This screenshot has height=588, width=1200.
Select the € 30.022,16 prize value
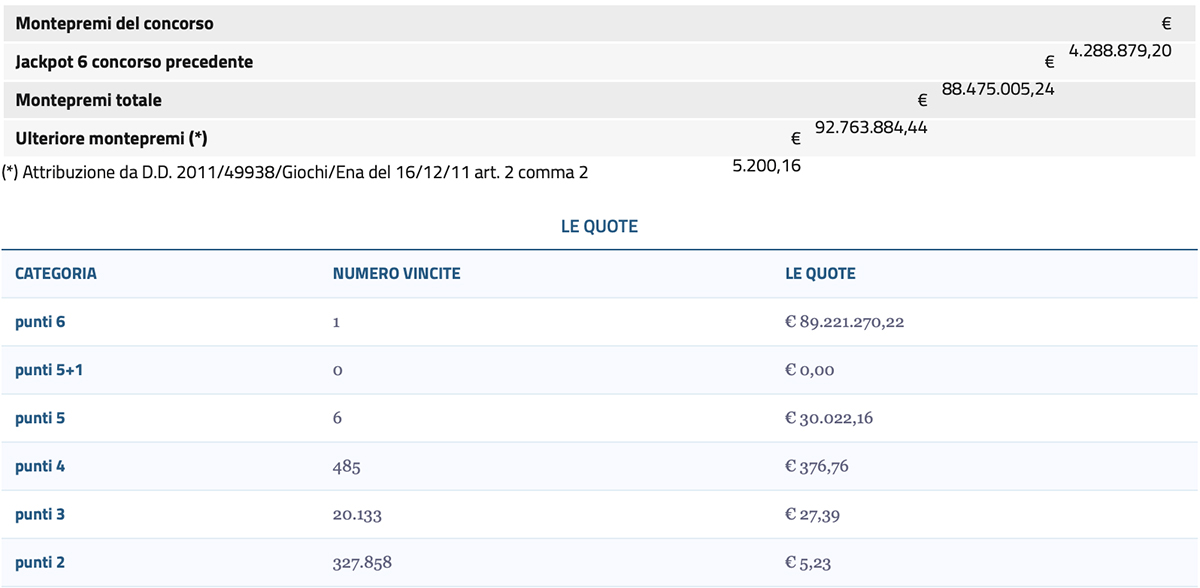coord(829,418)
